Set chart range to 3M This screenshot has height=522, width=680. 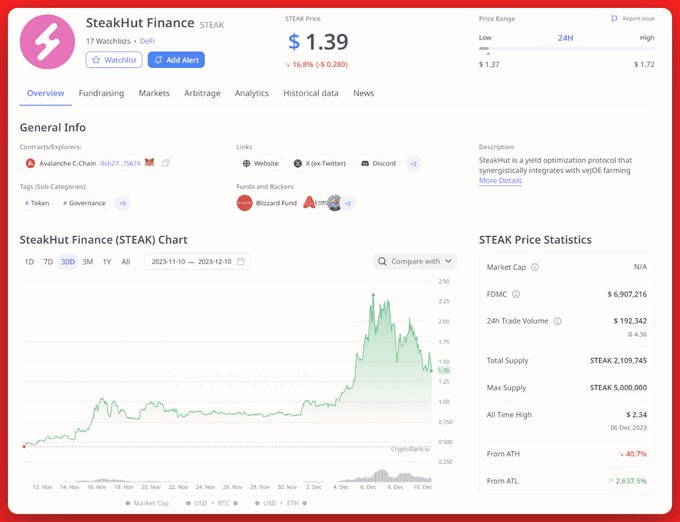coord(88,261)
